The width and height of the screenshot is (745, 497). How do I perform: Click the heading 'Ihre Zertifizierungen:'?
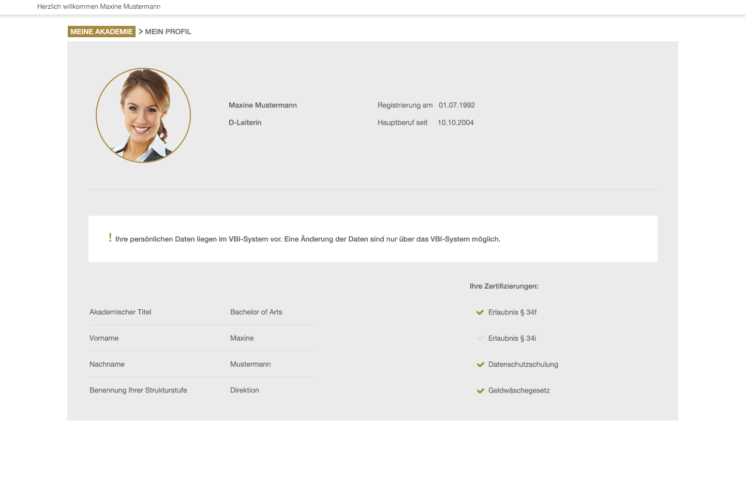click(x=504, y=286)
